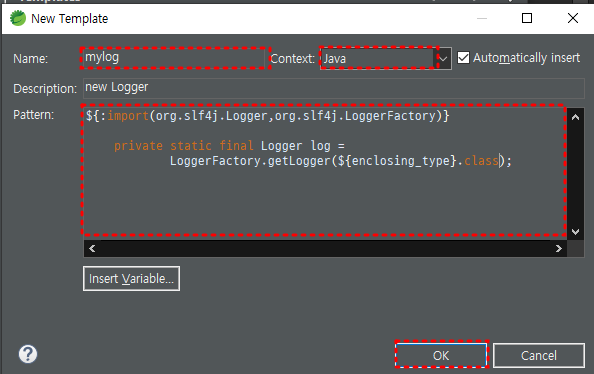594x374 pixels.
Task: Open the help question mark icon
Action: point(28,354)
